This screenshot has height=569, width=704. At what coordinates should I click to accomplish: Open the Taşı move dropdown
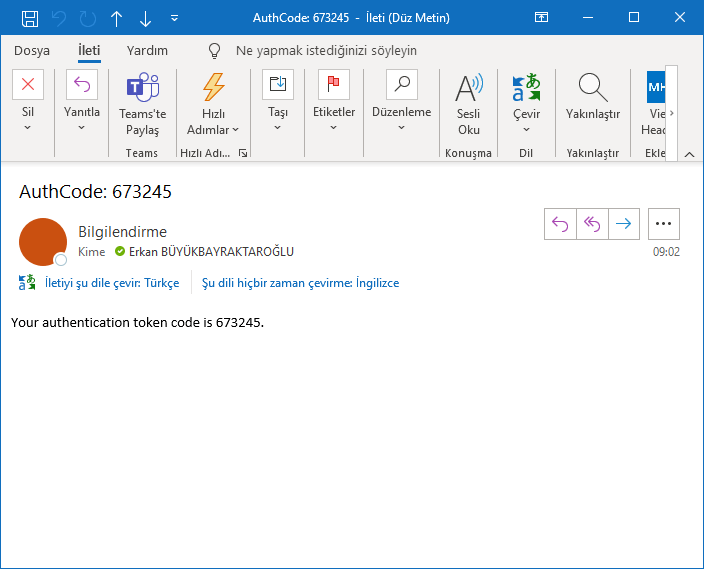pos(278,127)
